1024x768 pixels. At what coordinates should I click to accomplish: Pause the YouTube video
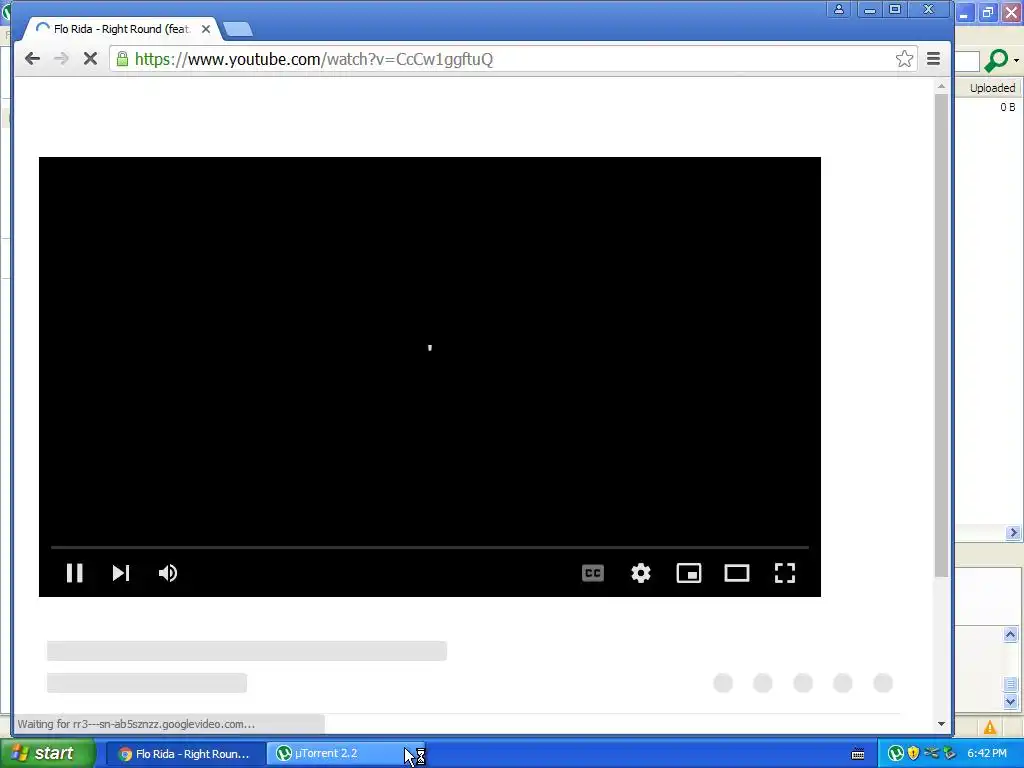coord(74,573)
